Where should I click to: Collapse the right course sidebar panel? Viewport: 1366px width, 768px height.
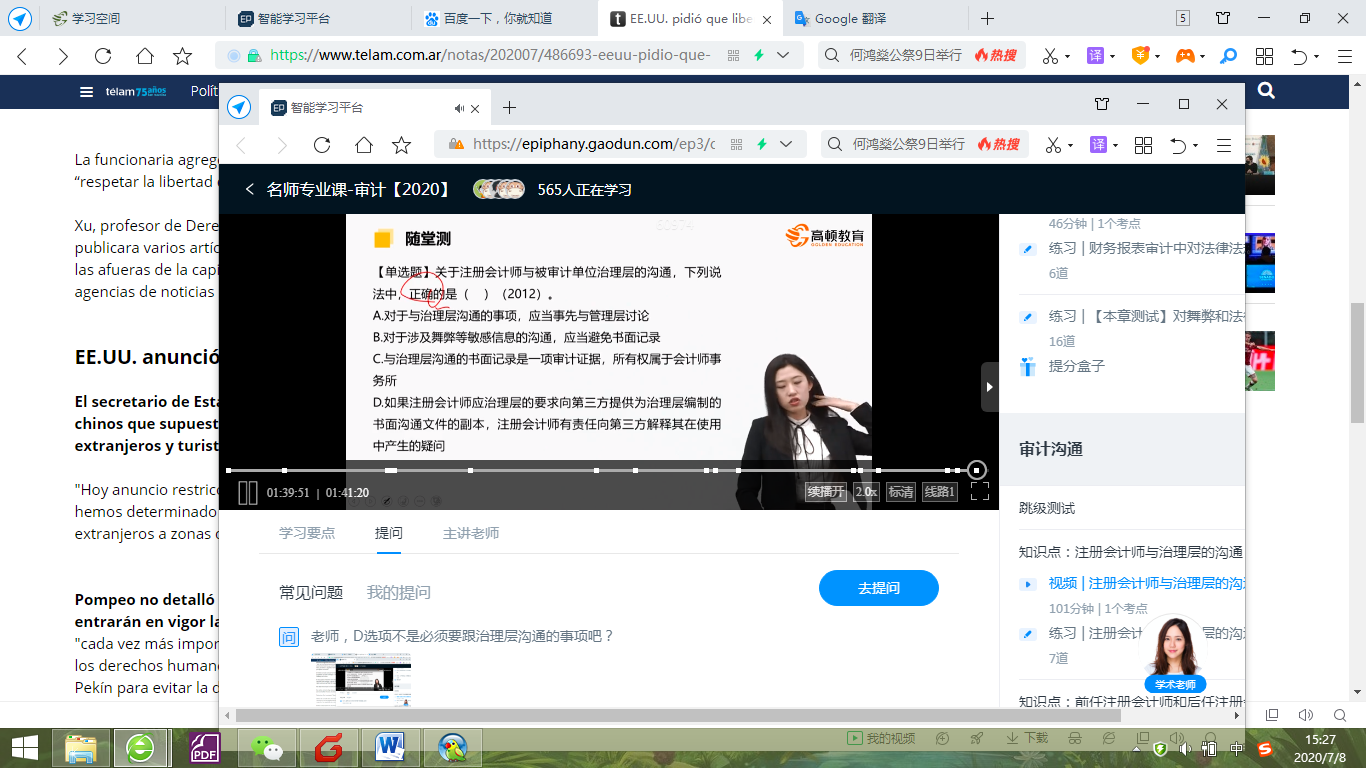point(989,387)
